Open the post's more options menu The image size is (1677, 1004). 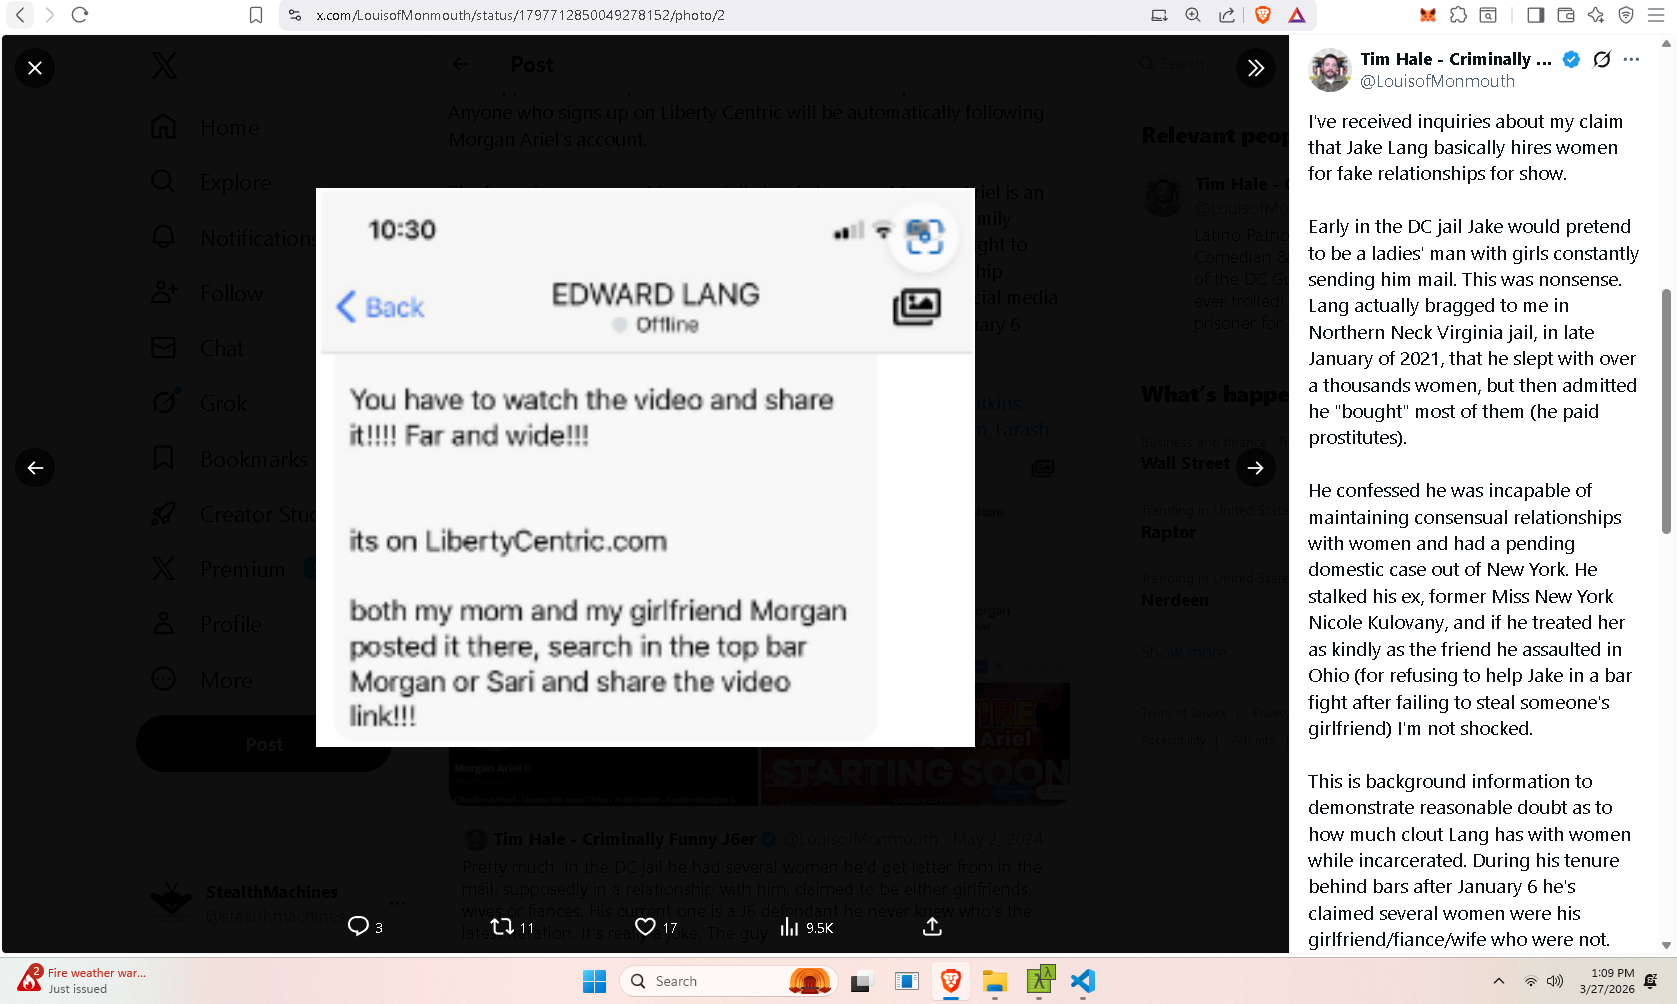point(1632,60)
